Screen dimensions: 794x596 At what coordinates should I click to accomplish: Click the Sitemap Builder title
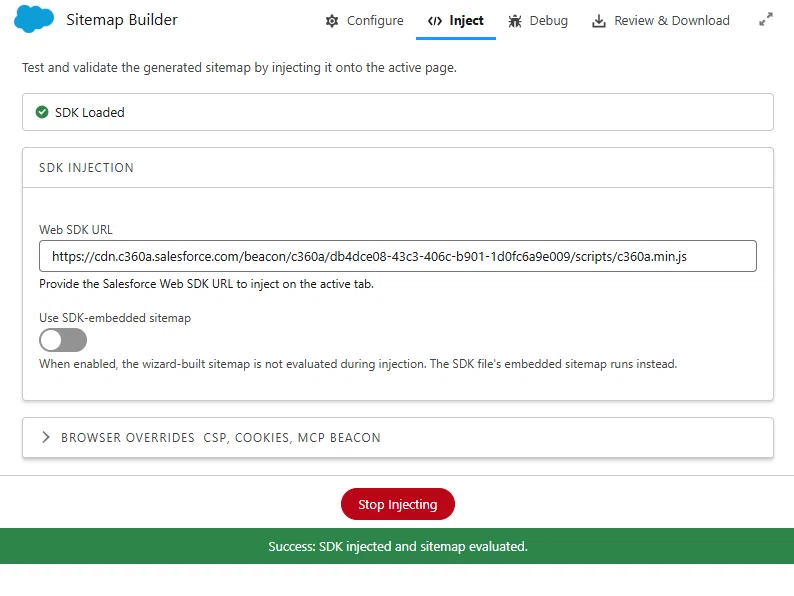coord(122,20)
